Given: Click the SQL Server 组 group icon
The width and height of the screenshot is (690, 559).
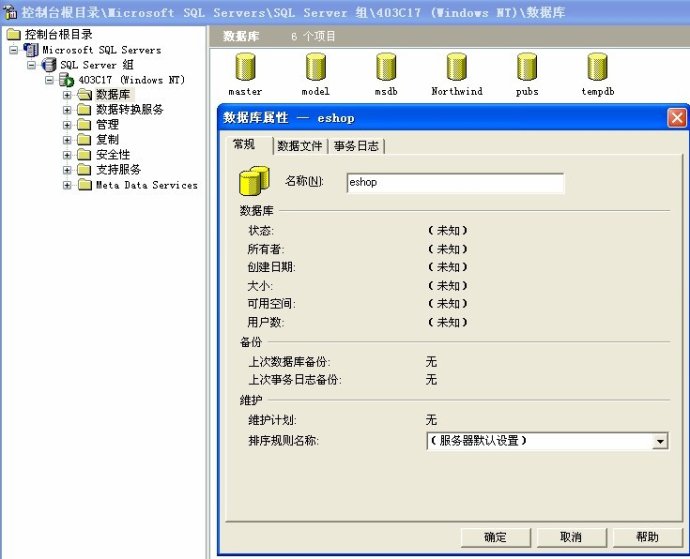Looking at the screenshot, I should tap(49, 65).
